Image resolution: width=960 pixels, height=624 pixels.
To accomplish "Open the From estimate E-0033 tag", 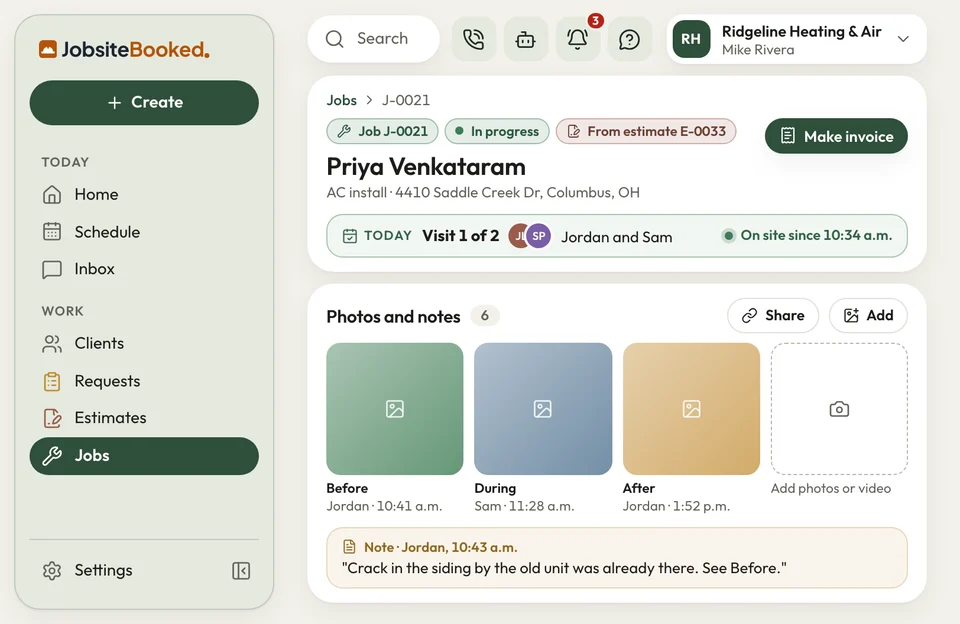I will point(646,131).
